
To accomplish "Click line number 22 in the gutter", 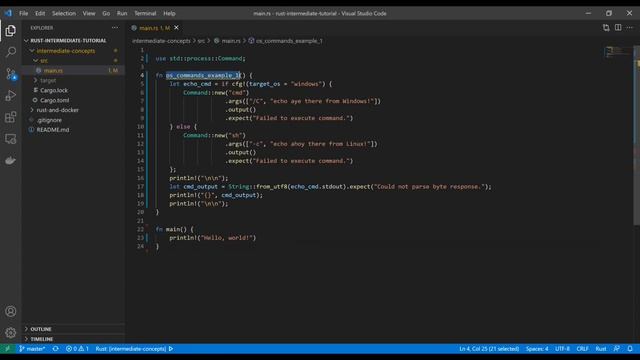I will 141,229.
